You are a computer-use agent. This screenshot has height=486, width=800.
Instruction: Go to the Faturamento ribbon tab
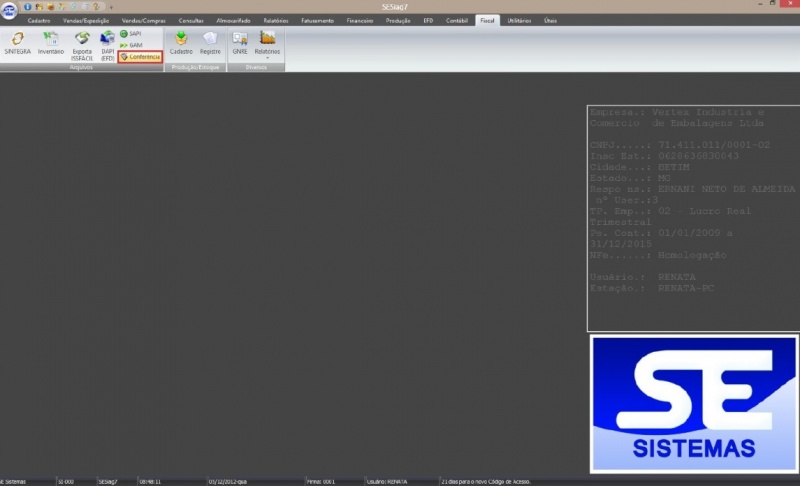[x=317, y=20]
